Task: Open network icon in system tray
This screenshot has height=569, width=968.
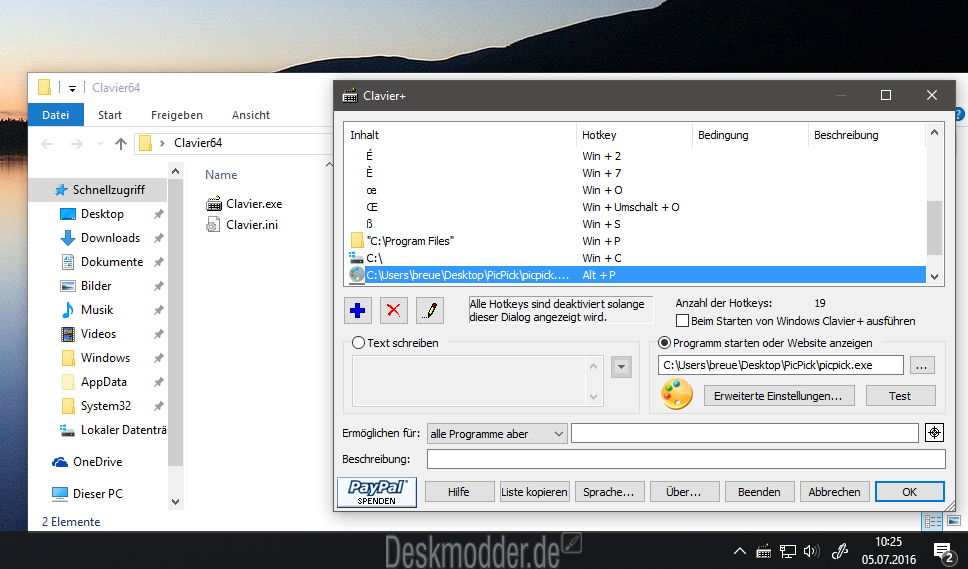Action: [x=788, y=551]
